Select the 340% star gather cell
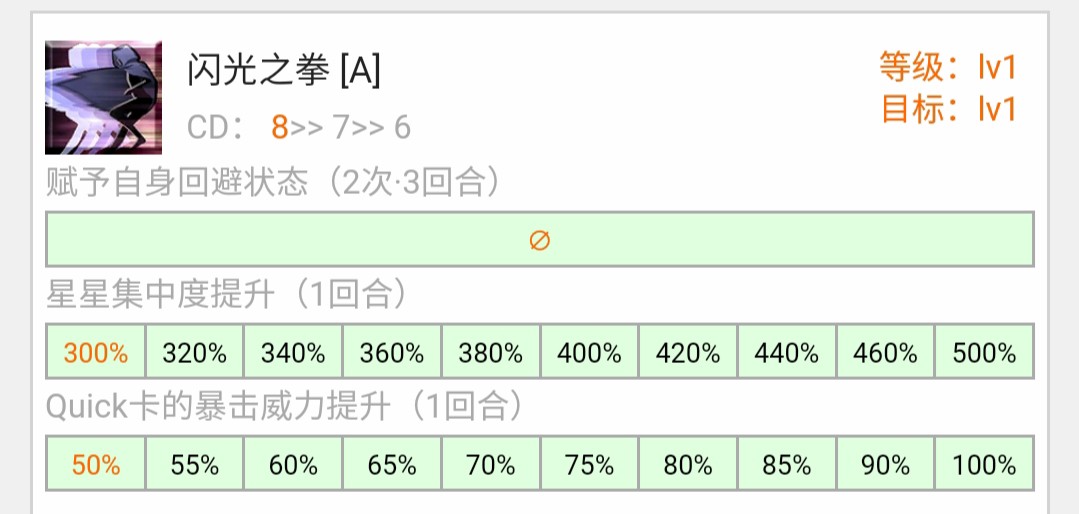The height and width of the screenshot is (514, 1079). [x=293, y=353]
